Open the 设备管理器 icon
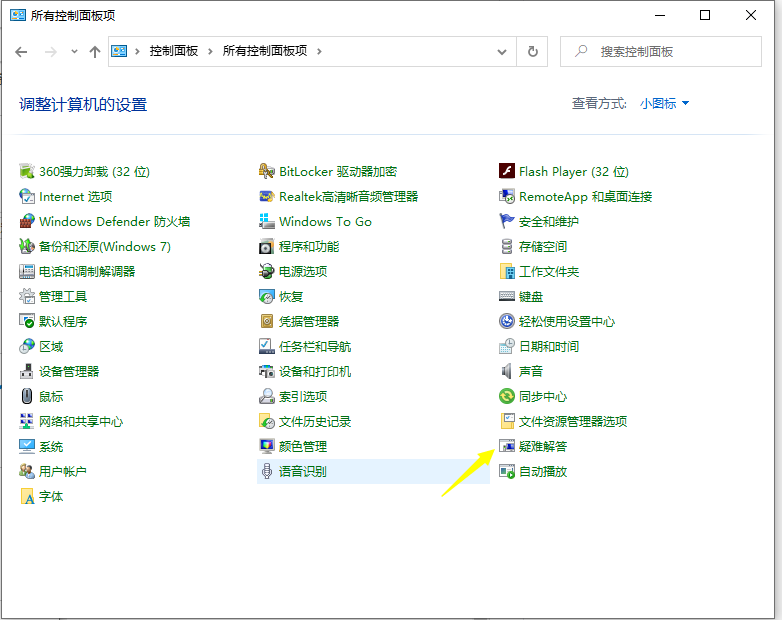 click(x=27, y=372)
